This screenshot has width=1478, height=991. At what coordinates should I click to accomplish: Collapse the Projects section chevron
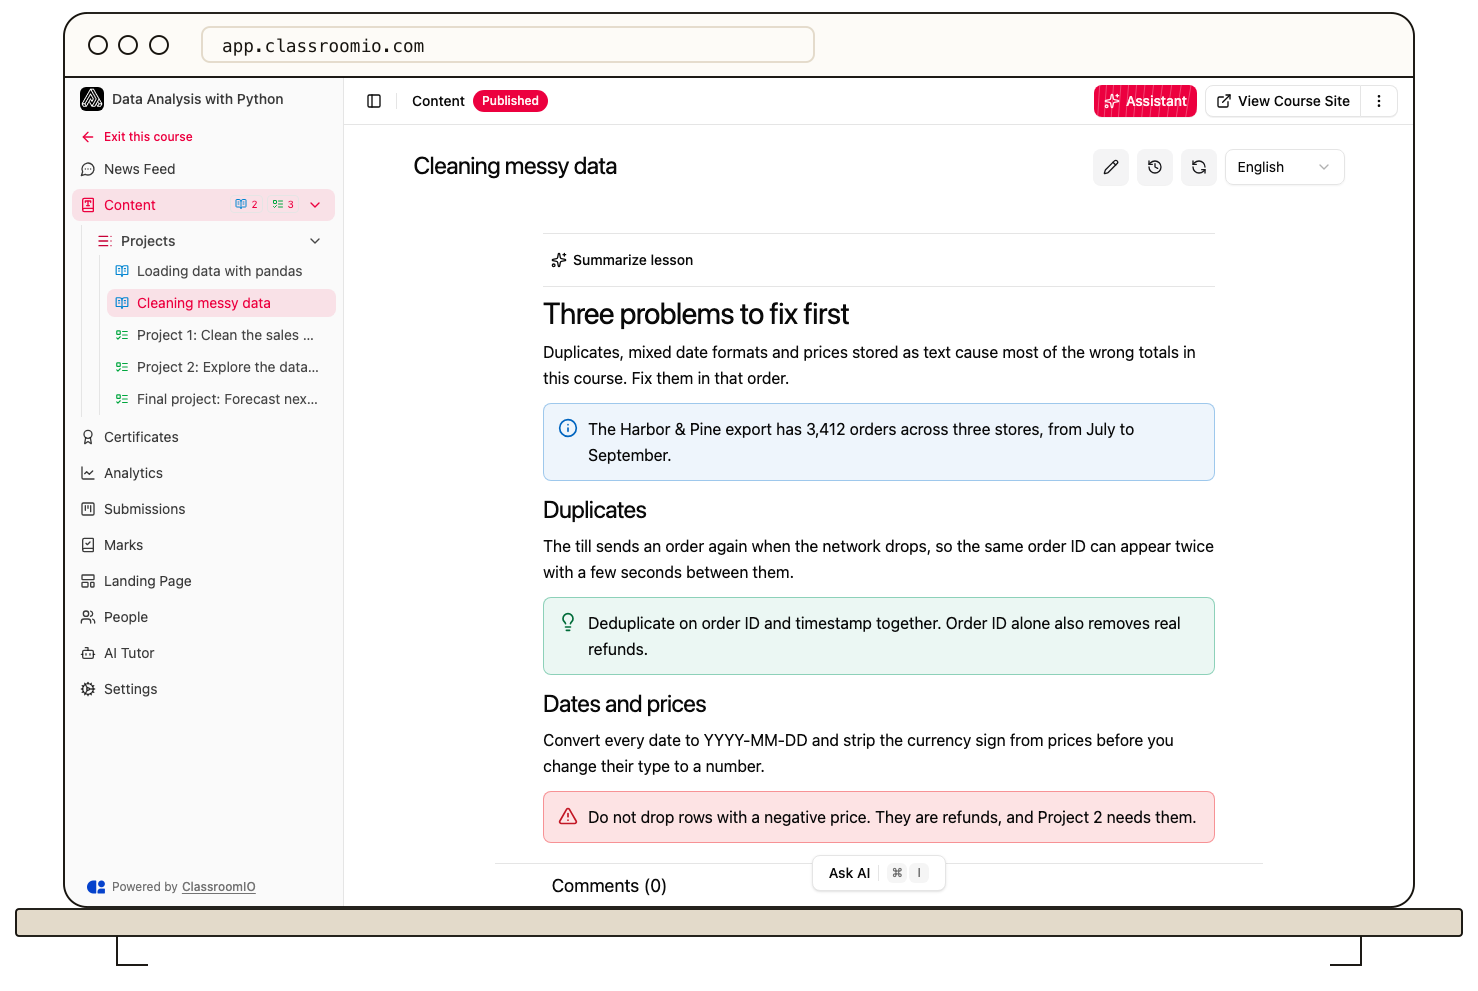[x=315, y=241]
